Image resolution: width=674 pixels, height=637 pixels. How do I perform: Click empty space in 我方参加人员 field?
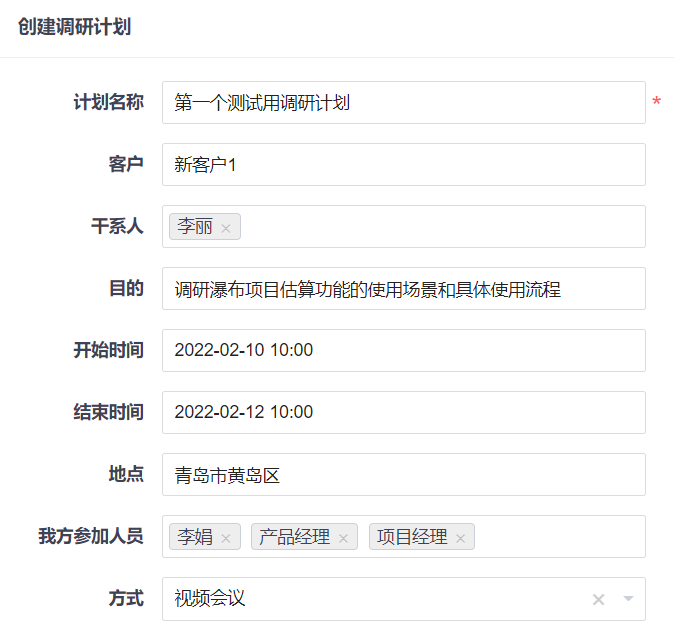[558, 537]
